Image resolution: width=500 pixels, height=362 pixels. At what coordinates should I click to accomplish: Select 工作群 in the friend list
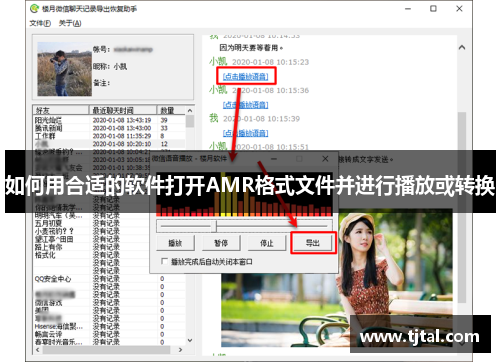pos(45,136)
